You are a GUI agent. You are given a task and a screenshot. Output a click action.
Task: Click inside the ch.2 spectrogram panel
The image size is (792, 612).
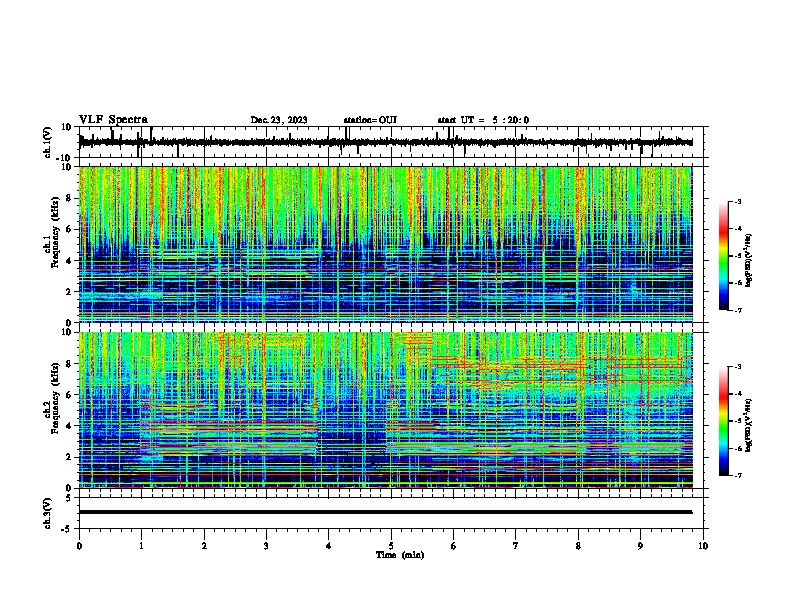(x=386, y=410)
